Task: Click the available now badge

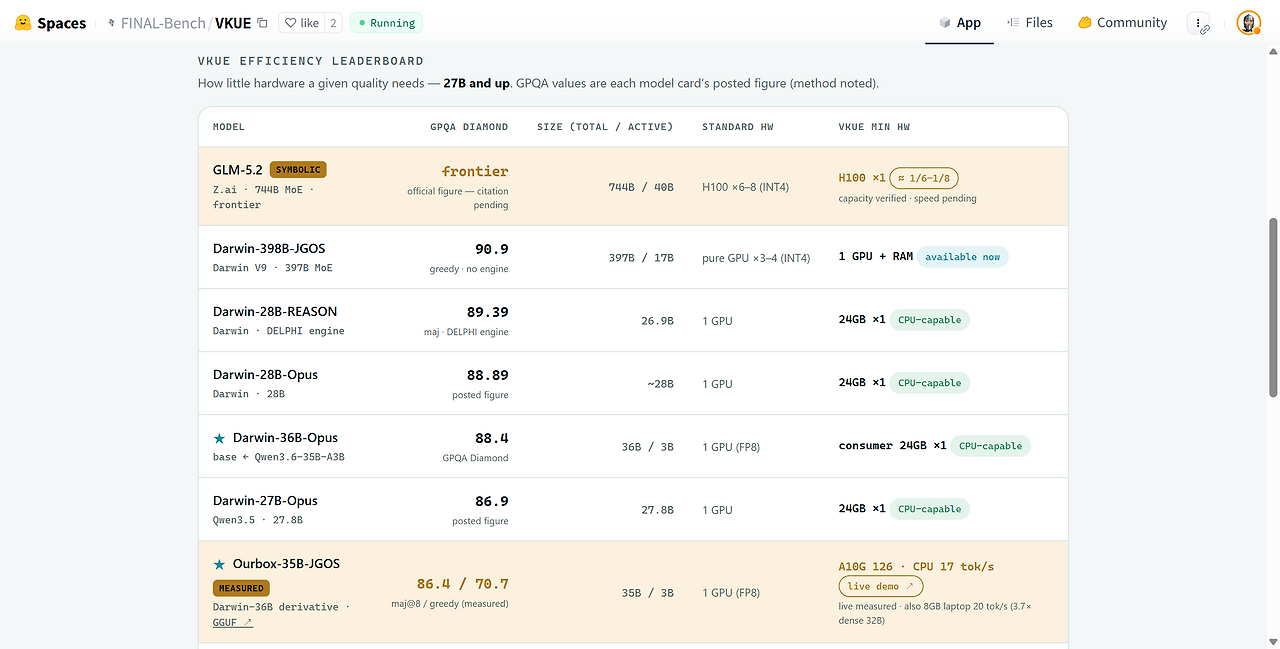Action: pyautogui.click(x=963, y=257)
